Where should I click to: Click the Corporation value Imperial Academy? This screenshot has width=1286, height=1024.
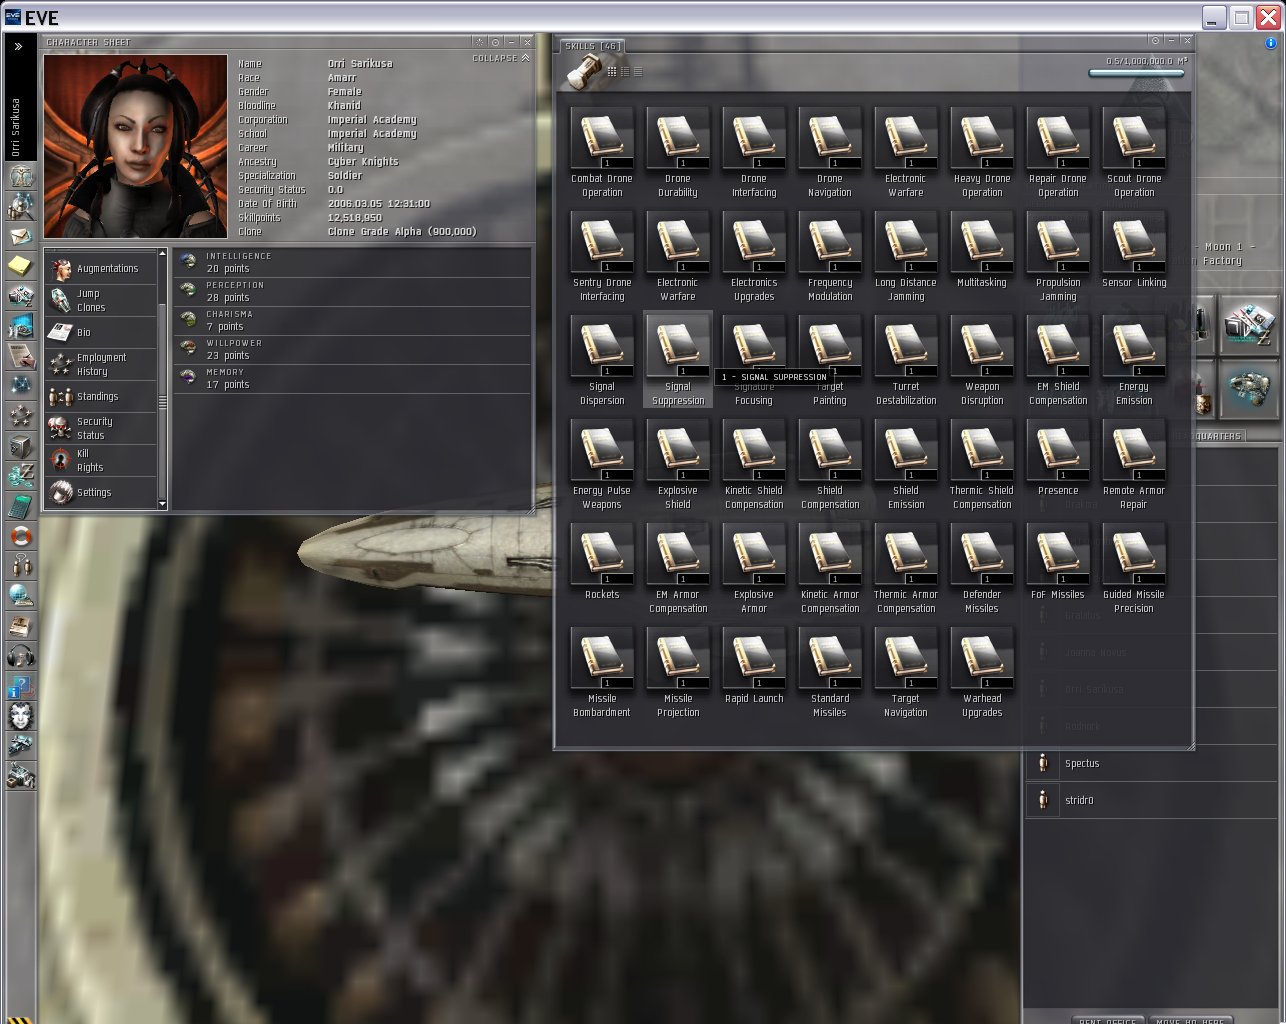tap(372, 120)
